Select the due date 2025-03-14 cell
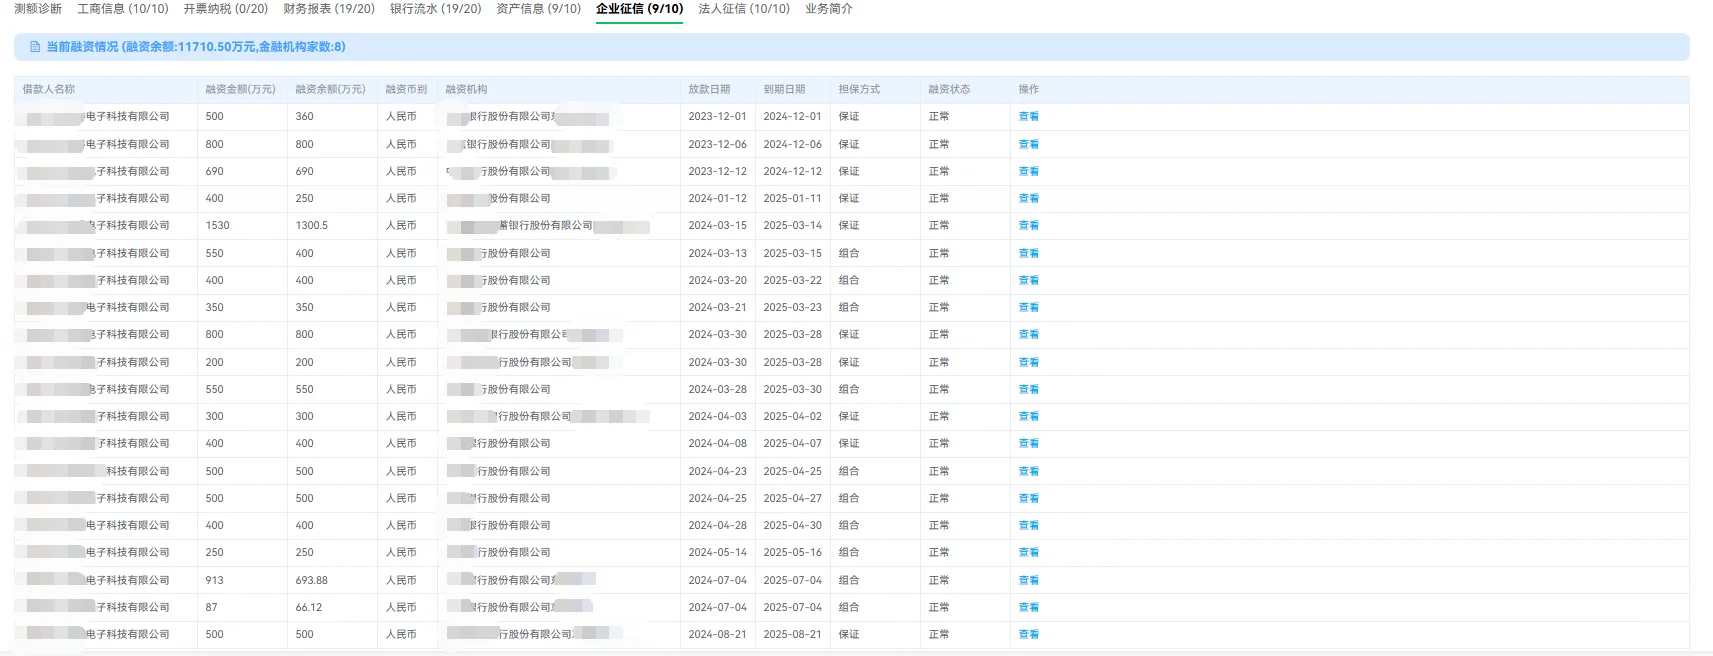Screen dimensions: 1713x656 point(793,226)
